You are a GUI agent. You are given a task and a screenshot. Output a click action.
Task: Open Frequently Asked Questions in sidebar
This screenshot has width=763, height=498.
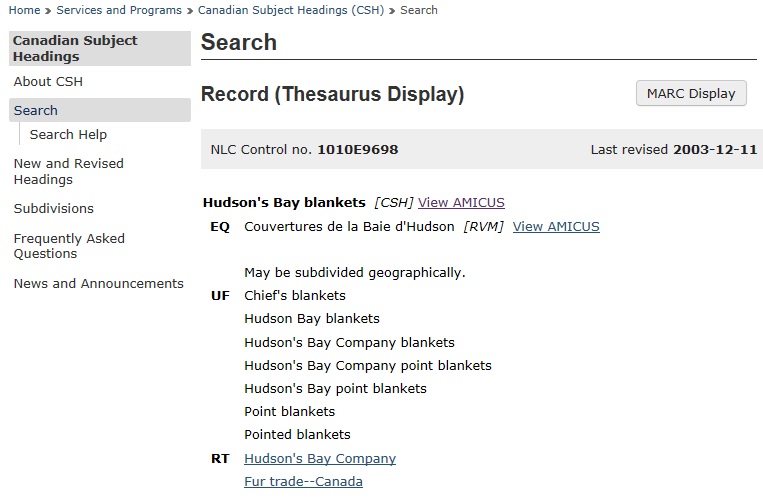pyautogui.click(x=69, y=246)
